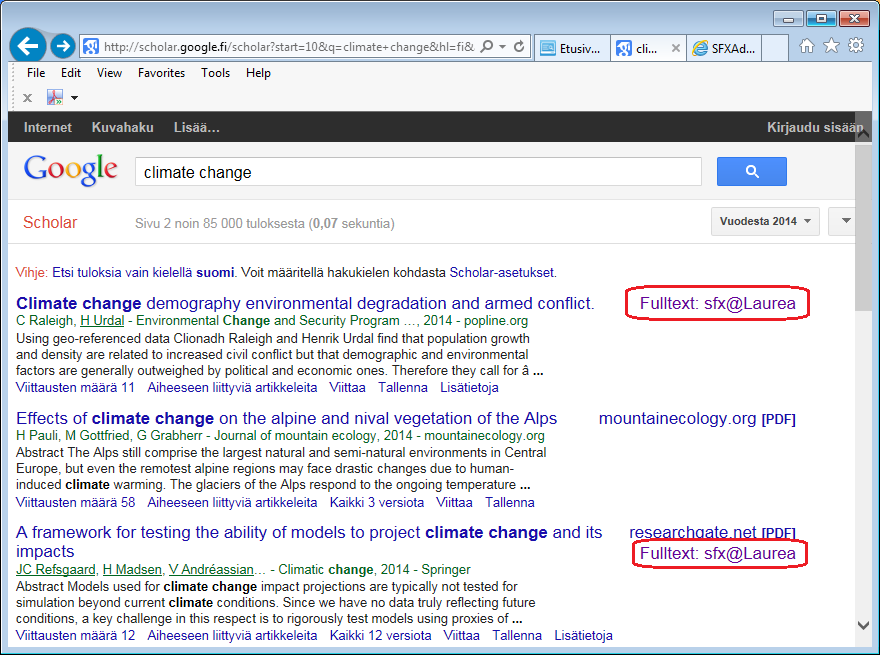Click the vertical scrollbar up arrow

tap(864, 134)
